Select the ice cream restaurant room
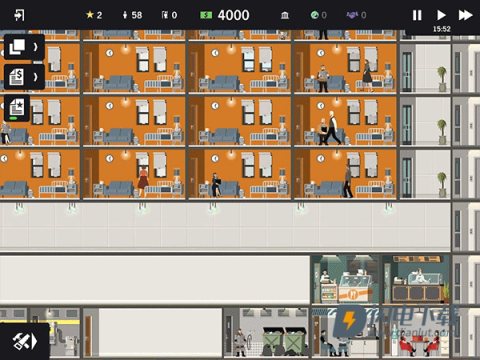This screenshot has width=480, height=360. tap(345, 279)
